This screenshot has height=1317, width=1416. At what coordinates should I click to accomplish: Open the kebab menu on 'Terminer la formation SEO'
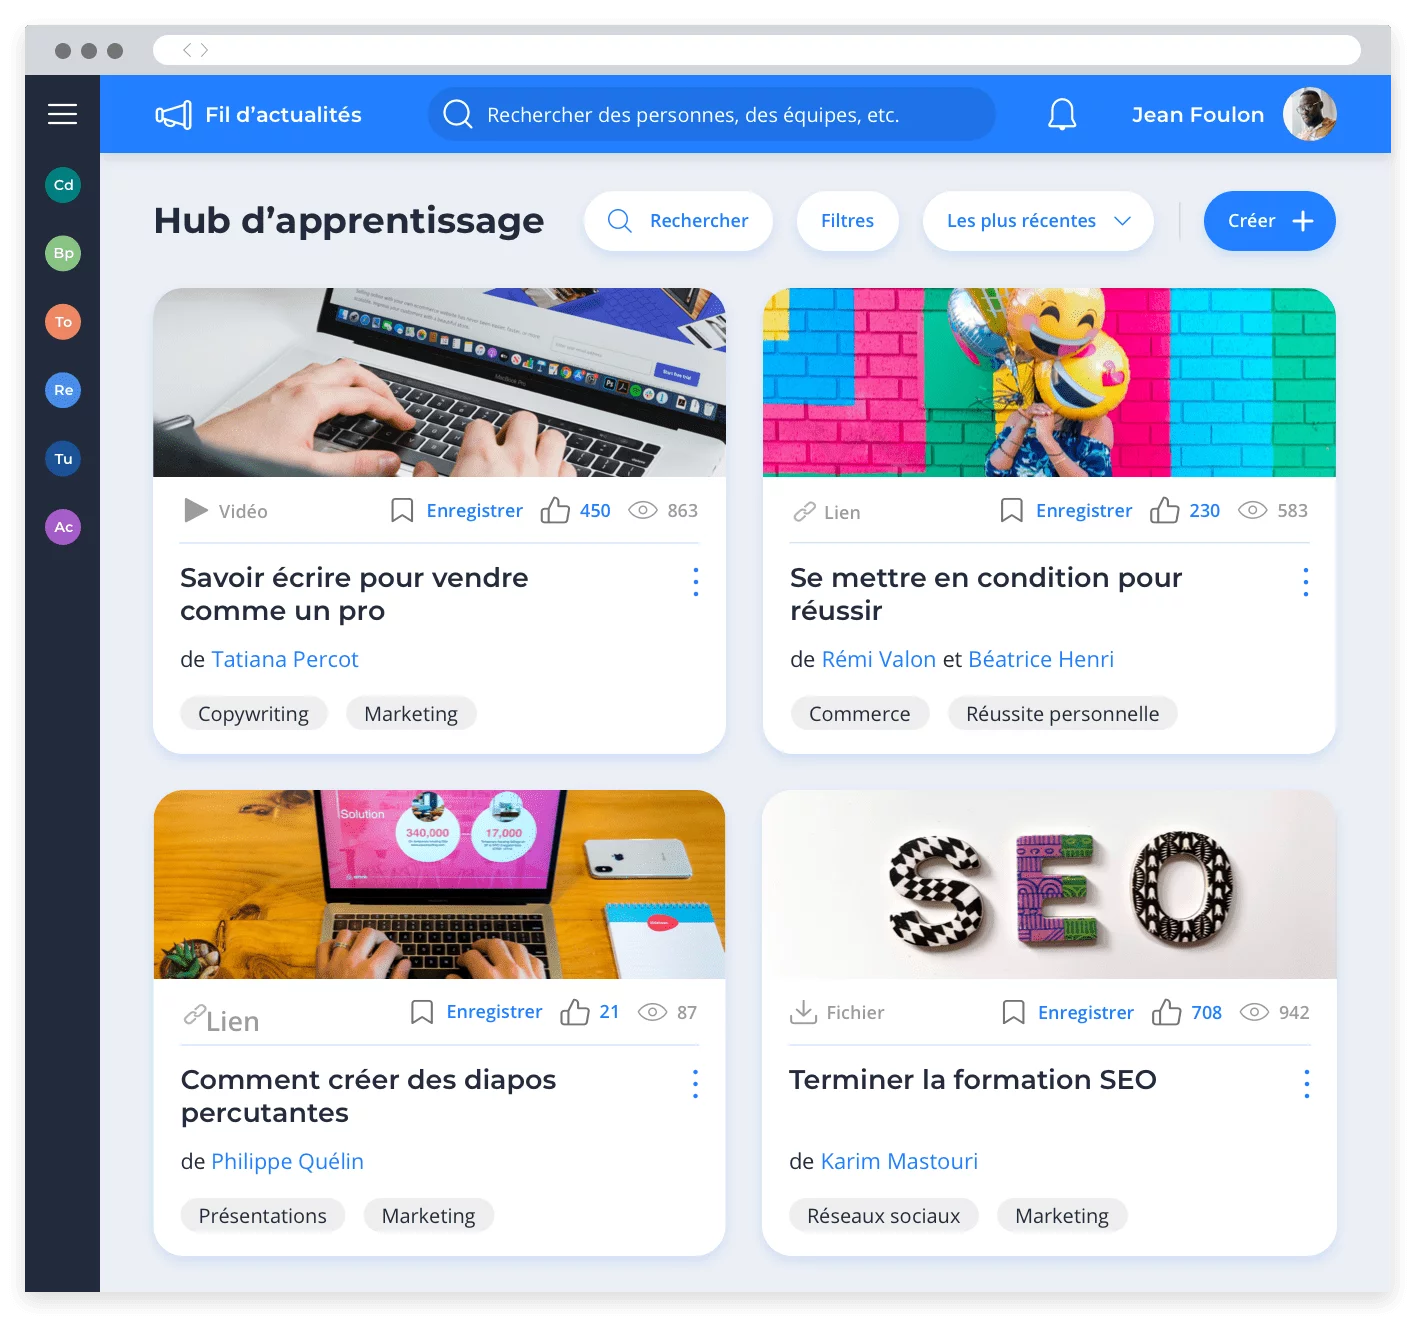coord(1305,1083)
